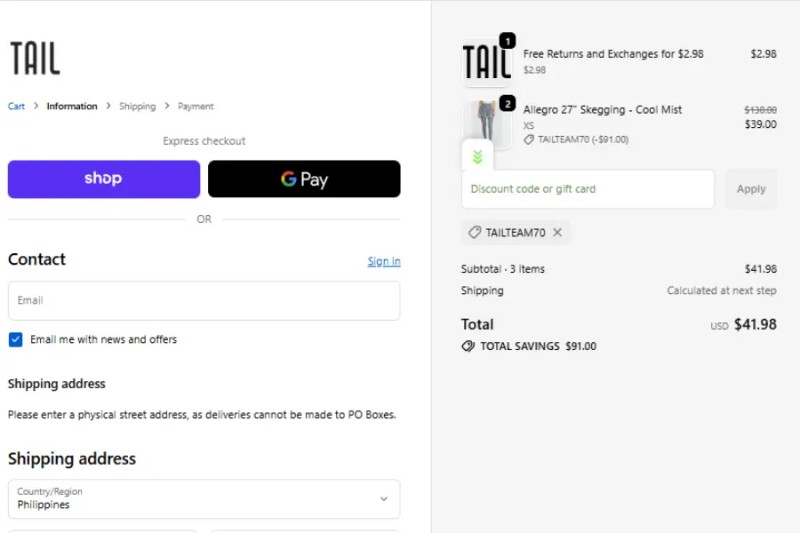This screenshot has height=533, width=800.
Task: Click the quantity badge 2 on Skegging item
Action: pyautogui.click(x=508, y=104)
